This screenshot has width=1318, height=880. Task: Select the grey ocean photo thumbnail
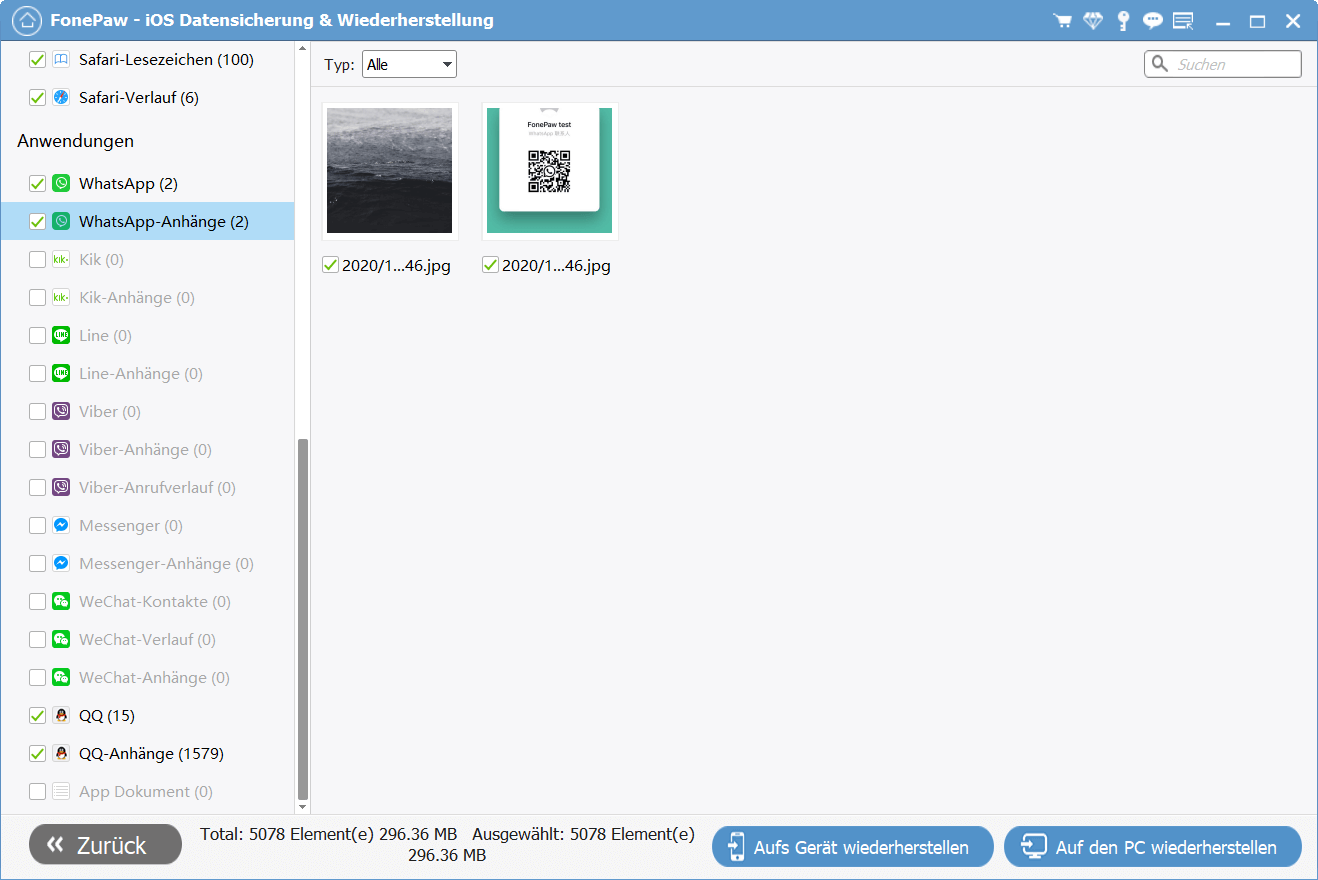[389, 171]
